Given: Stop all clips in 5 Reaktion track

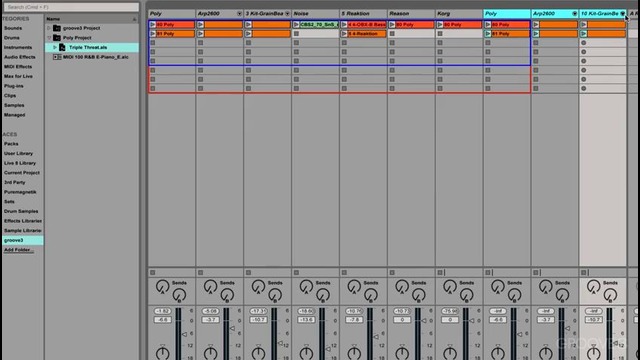Looking at the screenshot, I should [344, 272].
